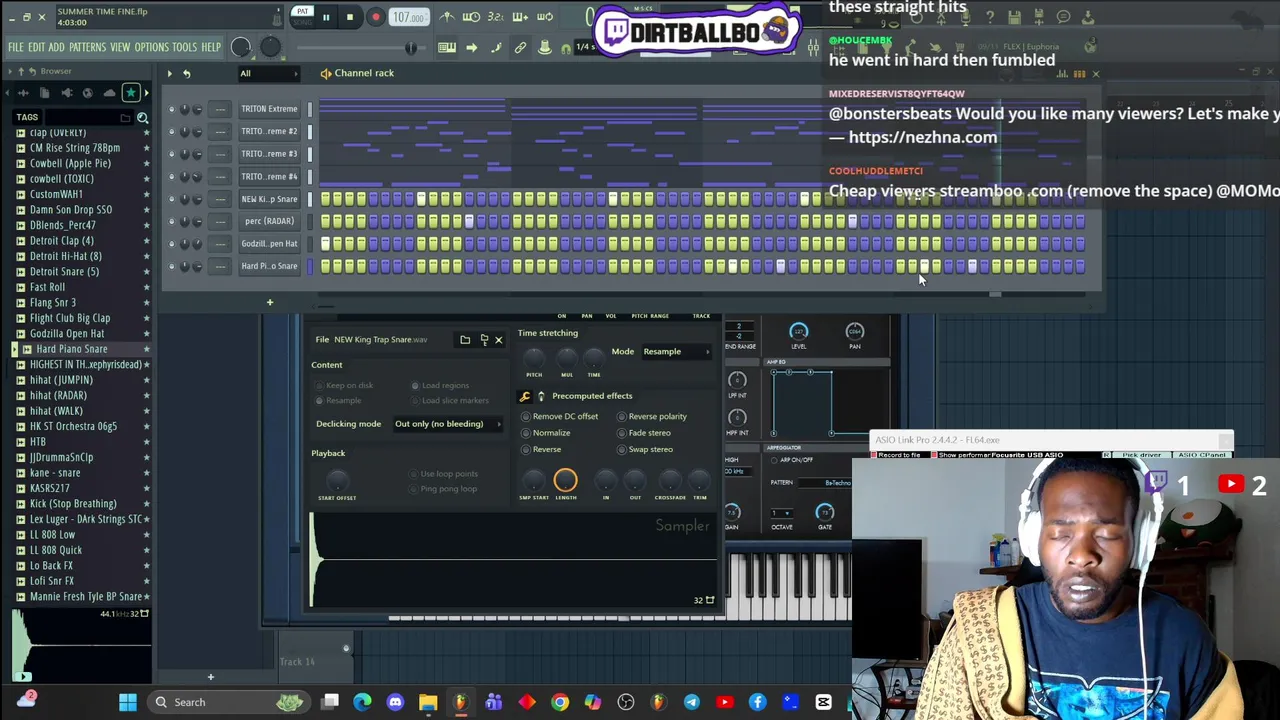Open sample file folder icon in sampler

click(465, 340)
